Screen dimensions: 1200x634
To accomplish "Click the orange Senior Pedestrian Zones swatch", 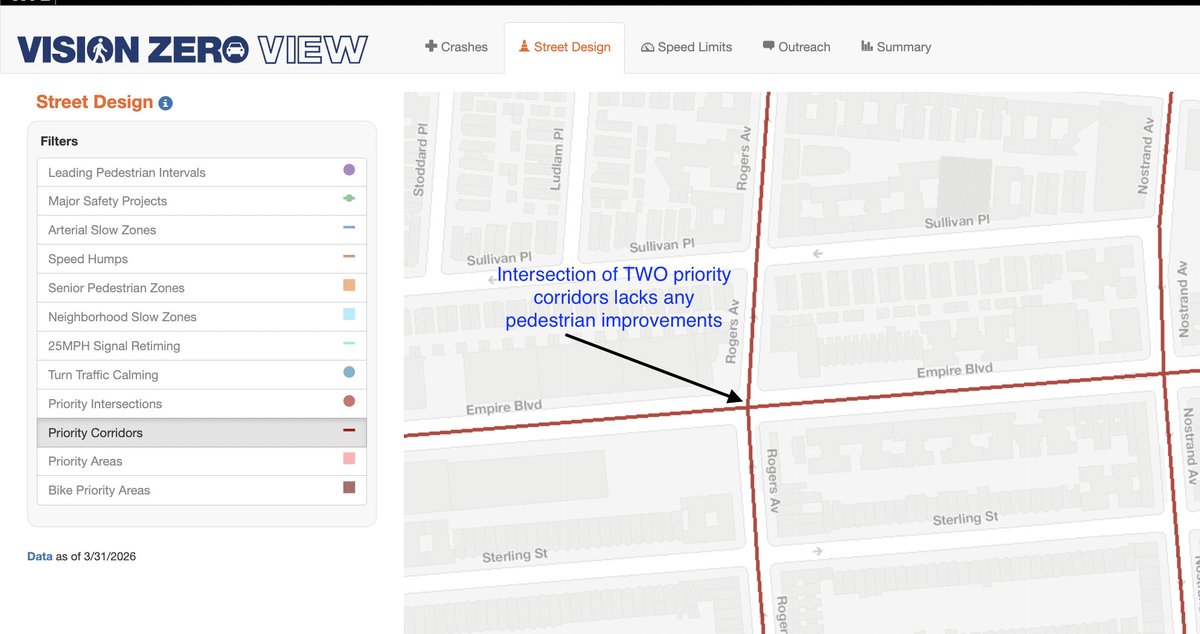I will point(349,285).
